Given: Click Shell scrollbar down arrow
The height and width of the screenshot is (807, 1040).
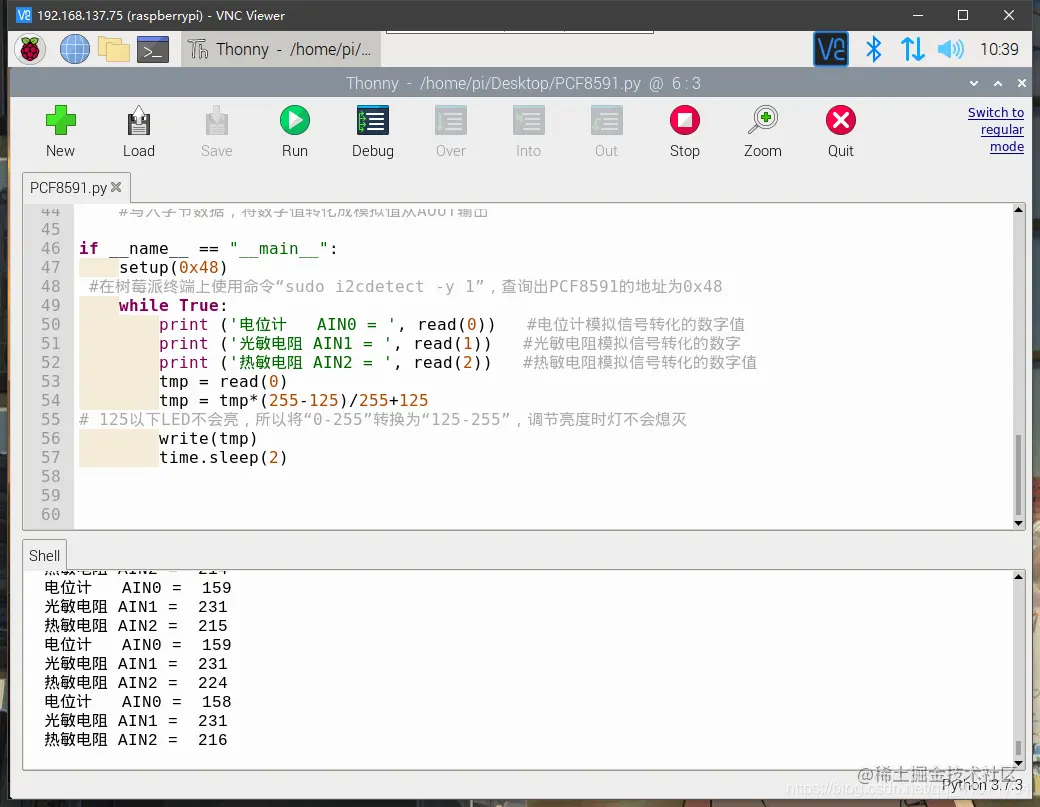Looking at the screenshot, I should (x=1018, y=763).
